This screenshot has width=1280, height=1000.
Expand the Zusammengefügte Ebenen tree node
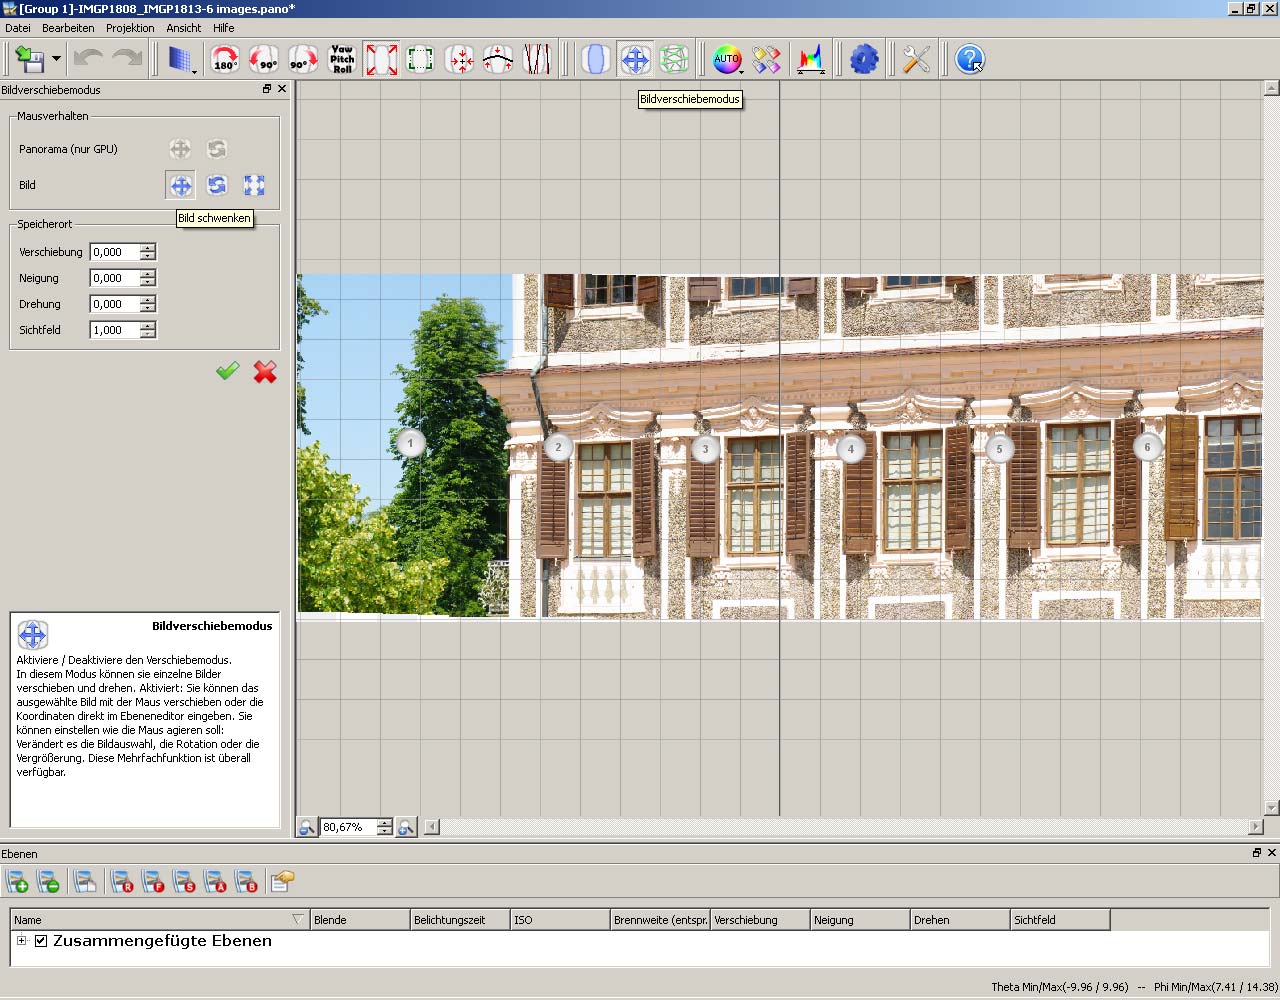pyautogui.click(x=21, y=941)
